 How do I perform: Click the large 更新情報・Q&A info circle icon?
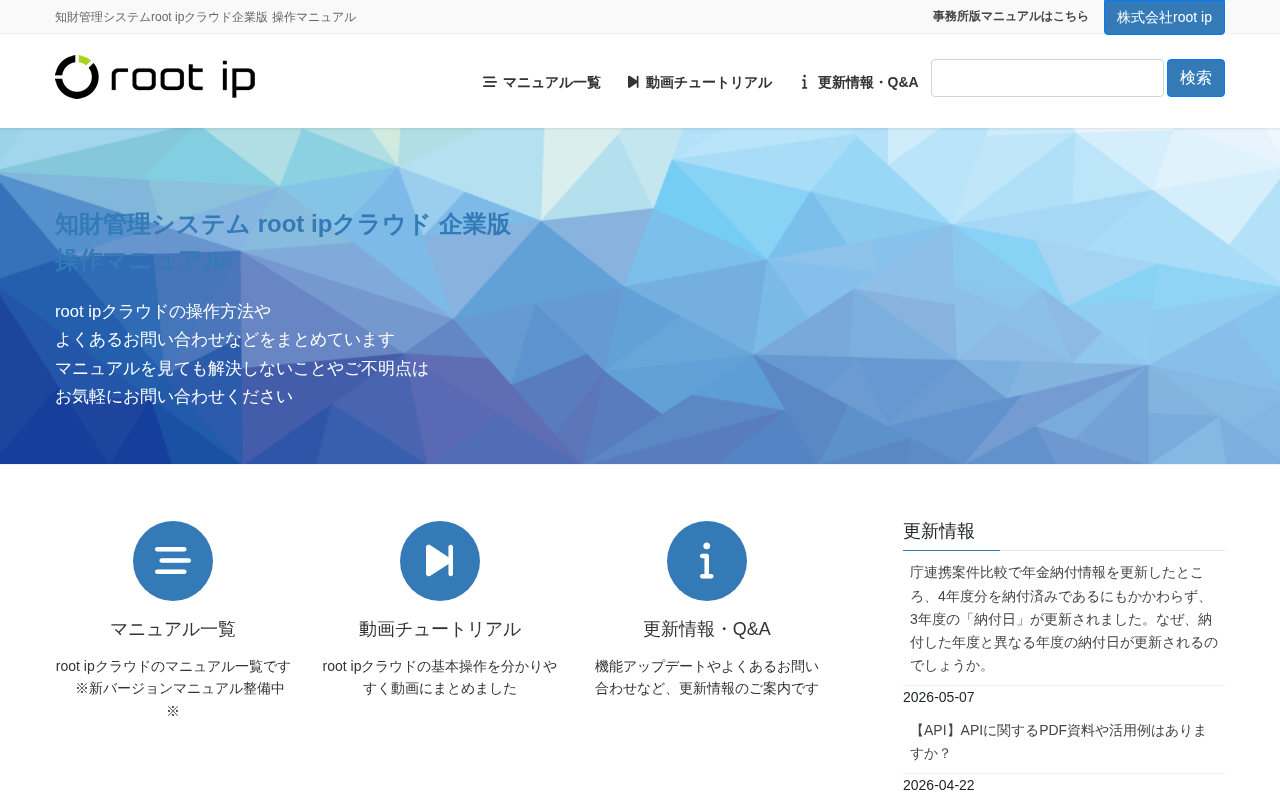pyautogui.click(x=707, y=561)
